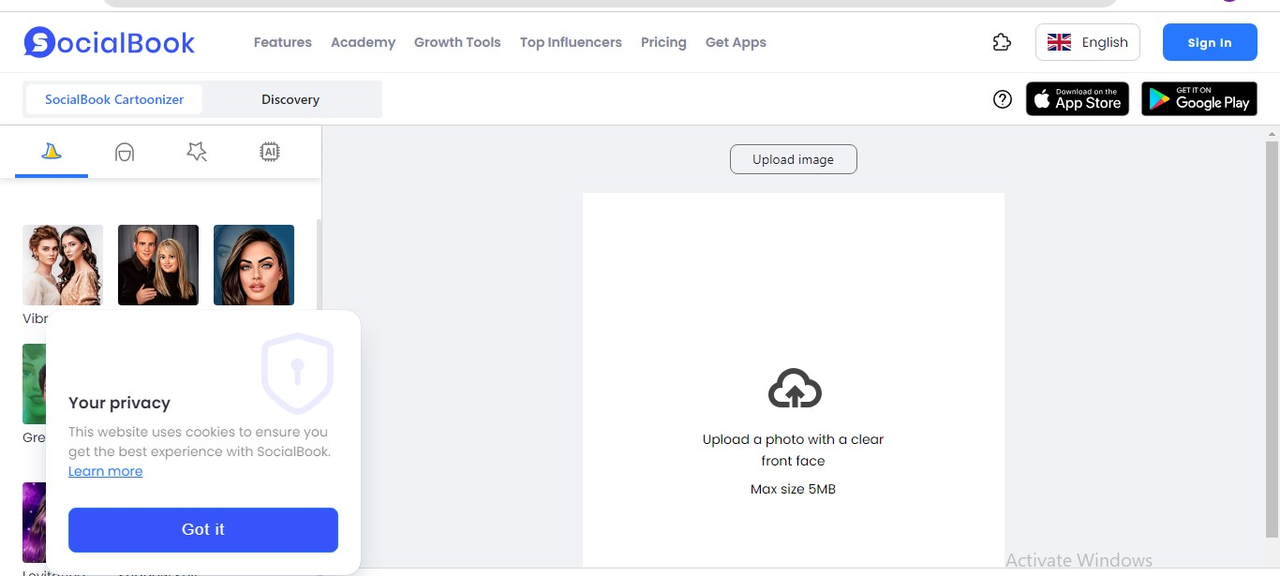Click the extensions puzzle piece icon
Screen dimensions: 1280x576
click(x=1001, y=42)
